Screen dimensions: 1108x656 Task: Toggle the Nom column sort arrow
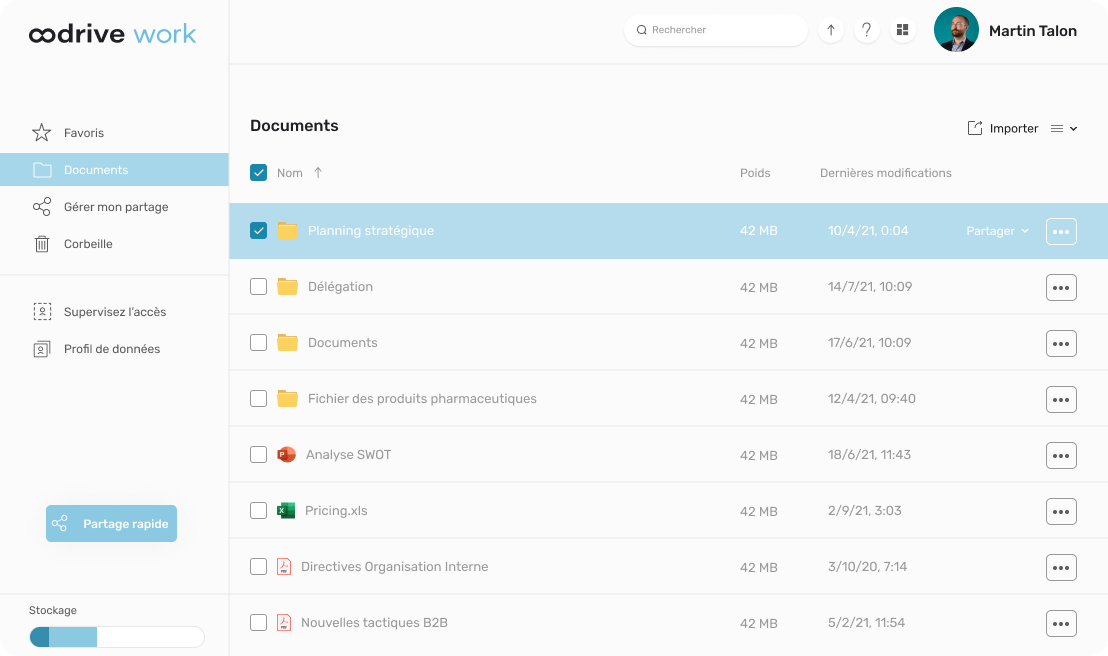[317, 172]
